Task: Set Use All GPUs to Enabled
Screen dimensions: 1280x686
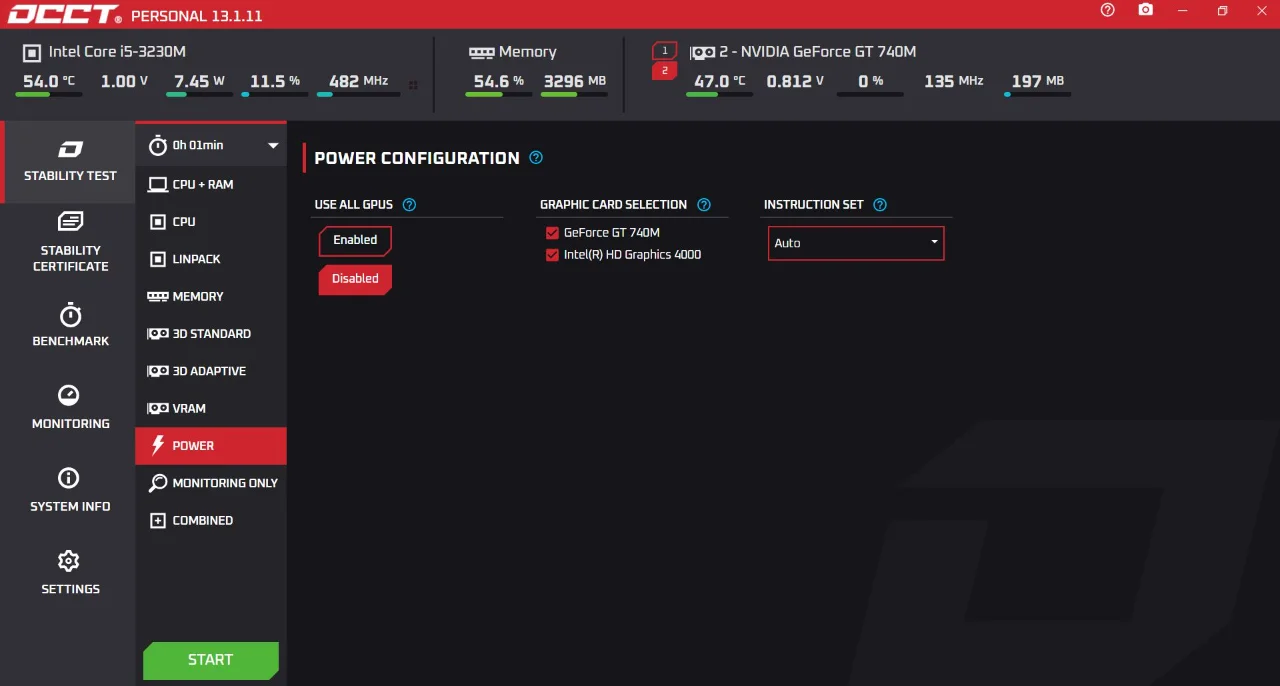Action: 355,241
